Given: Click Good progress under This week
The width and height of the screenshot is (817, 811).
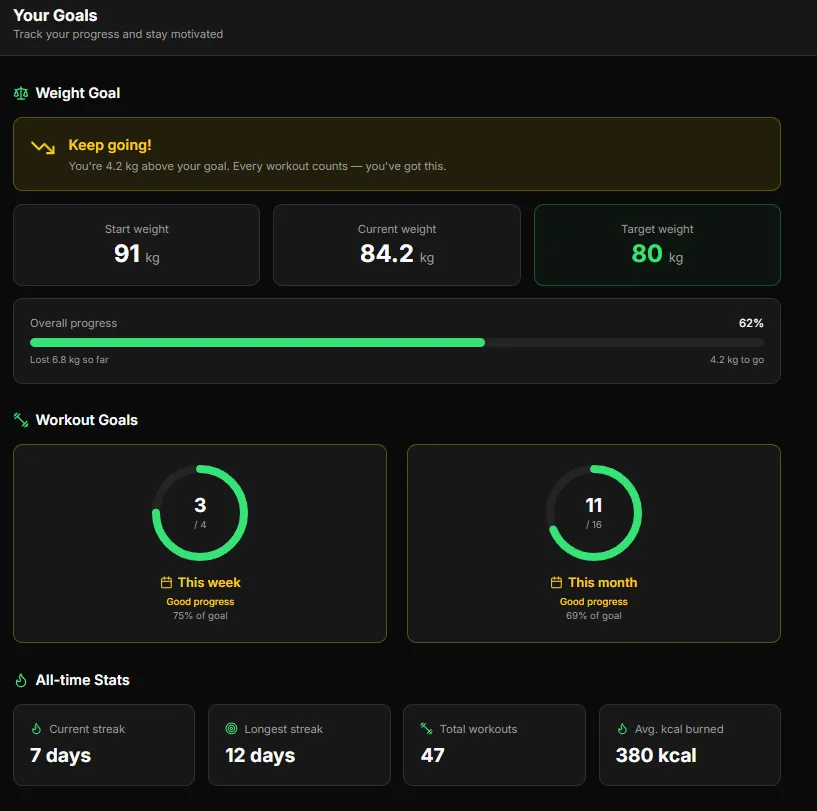Looking at the screenshot, I should pos(200,601).
